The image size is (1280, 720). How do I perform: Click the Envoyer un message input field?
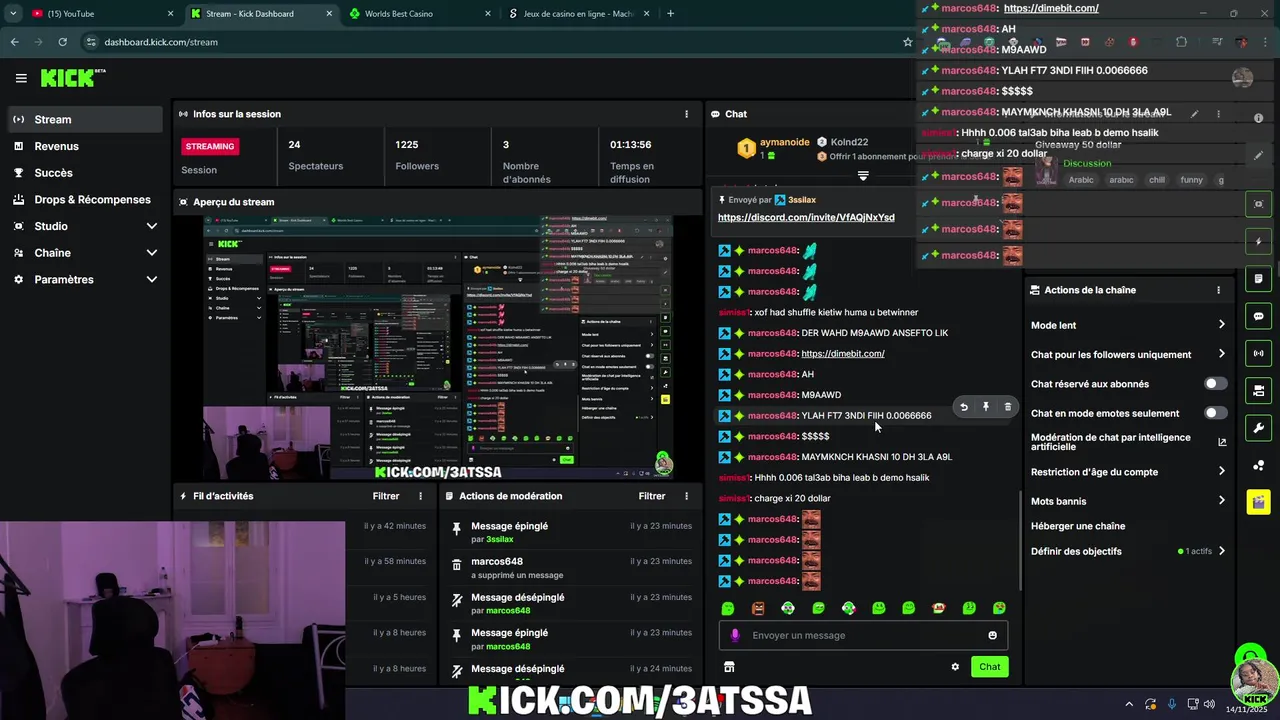pos(863,635)
